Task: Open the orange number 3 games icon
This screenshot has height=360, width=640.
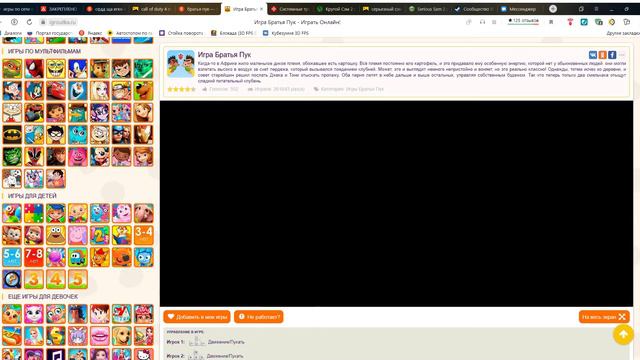Action: [x=34, y=279]
